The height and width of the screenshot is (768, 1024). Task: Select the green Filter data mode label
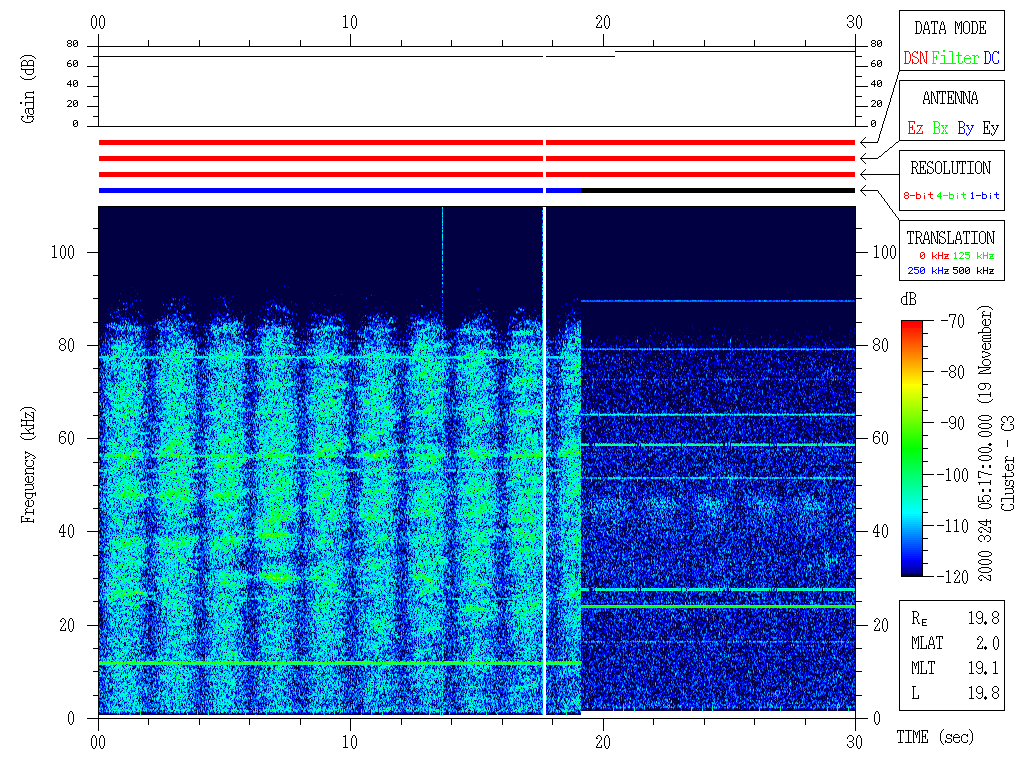955,59
